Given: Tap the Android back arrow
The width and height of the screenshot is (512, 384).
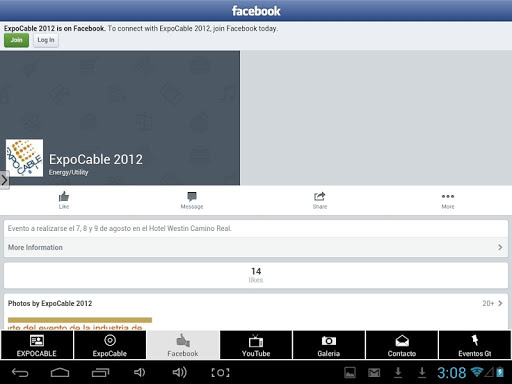Looking at the screenshot, I should pyautogui.click(x=20, y=372).
